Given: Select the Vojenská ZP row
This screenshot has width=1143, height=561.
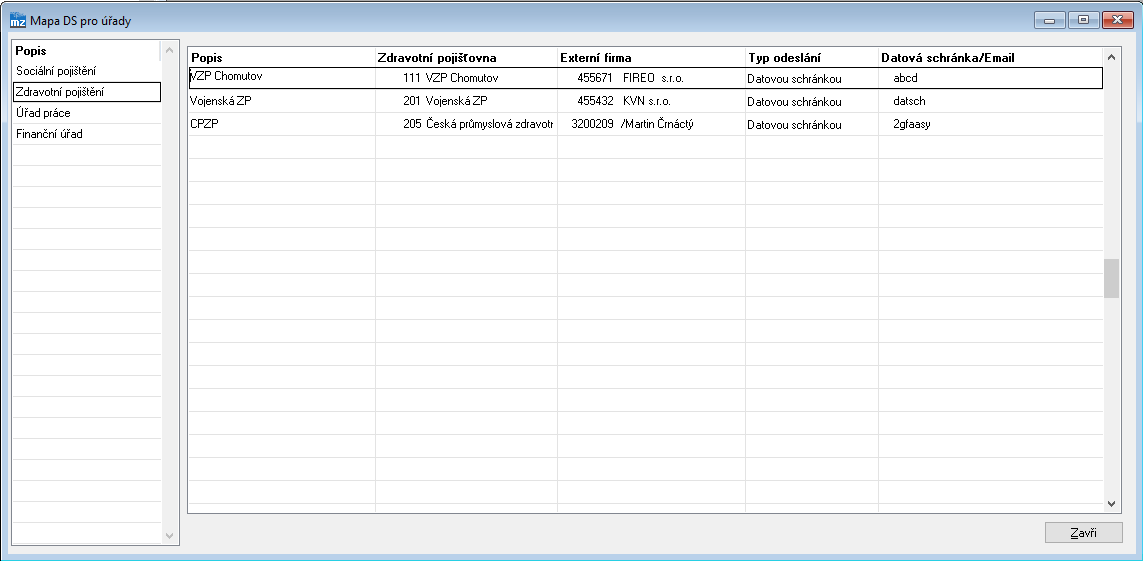Looking at the screenshot, I should (x=221, y=101).
